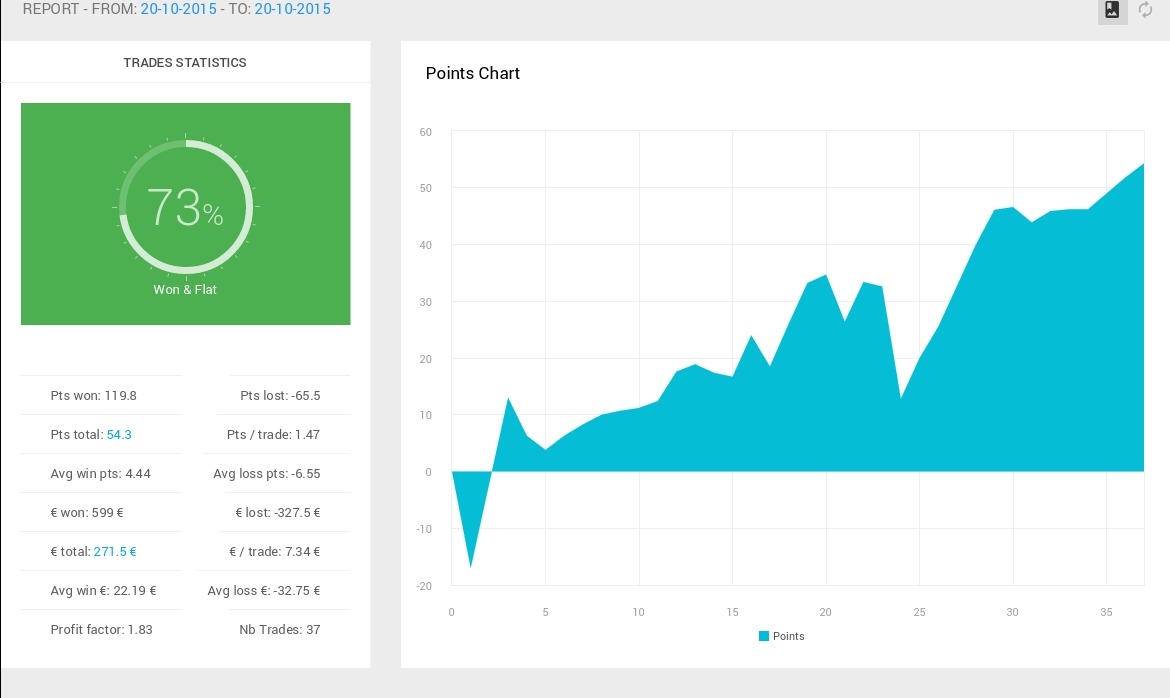Click the Nb Trades: 37 stat

280,630
